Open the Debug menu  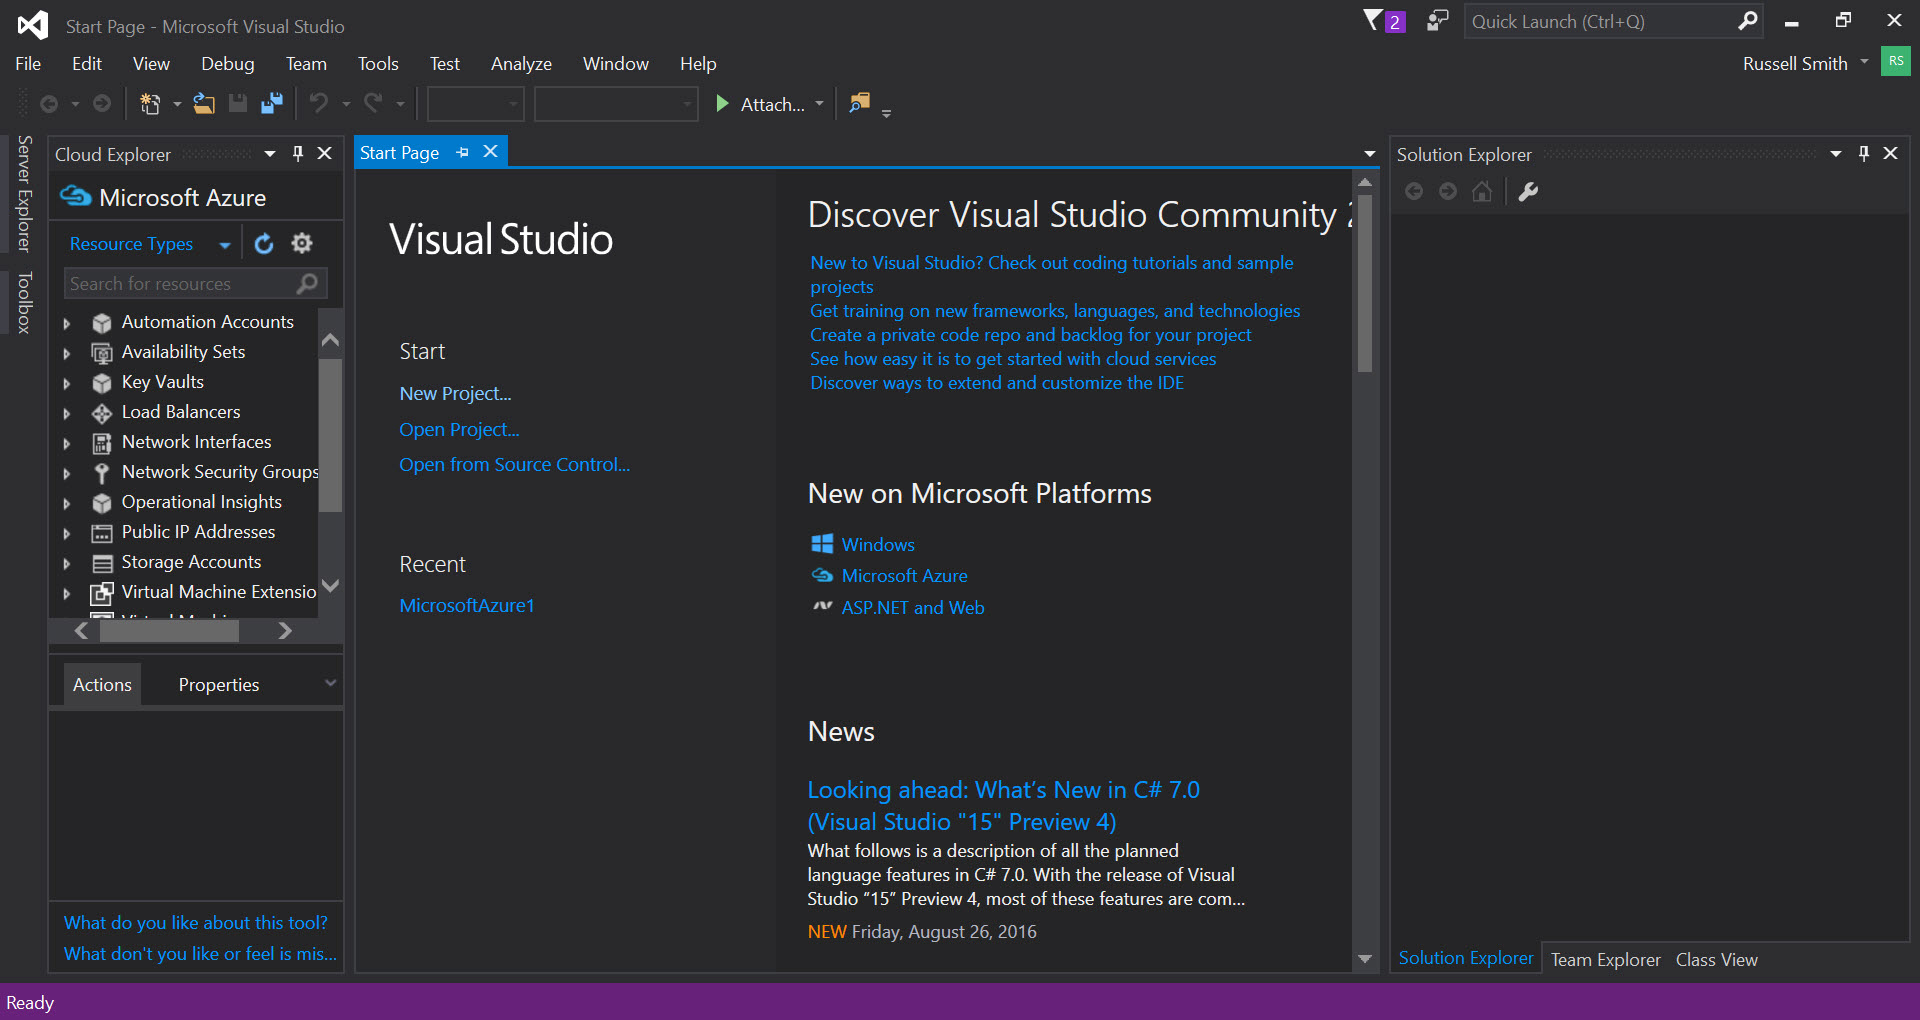(227, 64)
